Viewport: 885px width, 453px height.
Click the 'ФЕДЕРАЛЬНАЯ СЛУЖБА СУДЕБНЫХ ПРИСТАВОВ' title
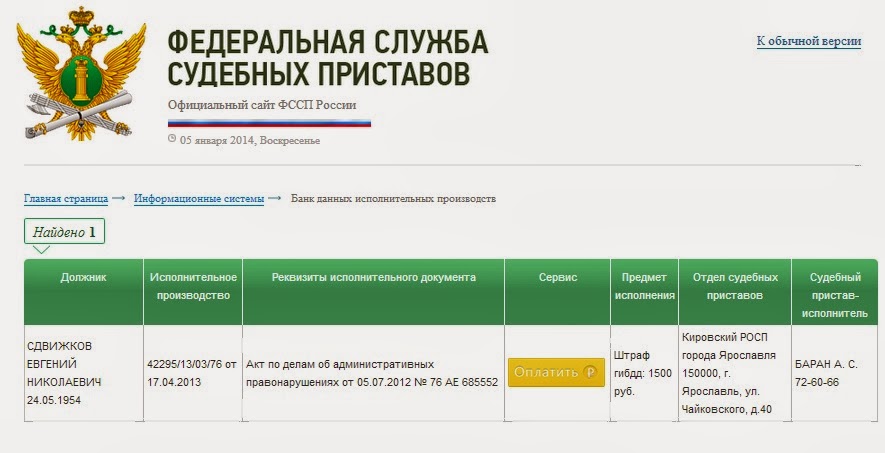click(328, 57)
